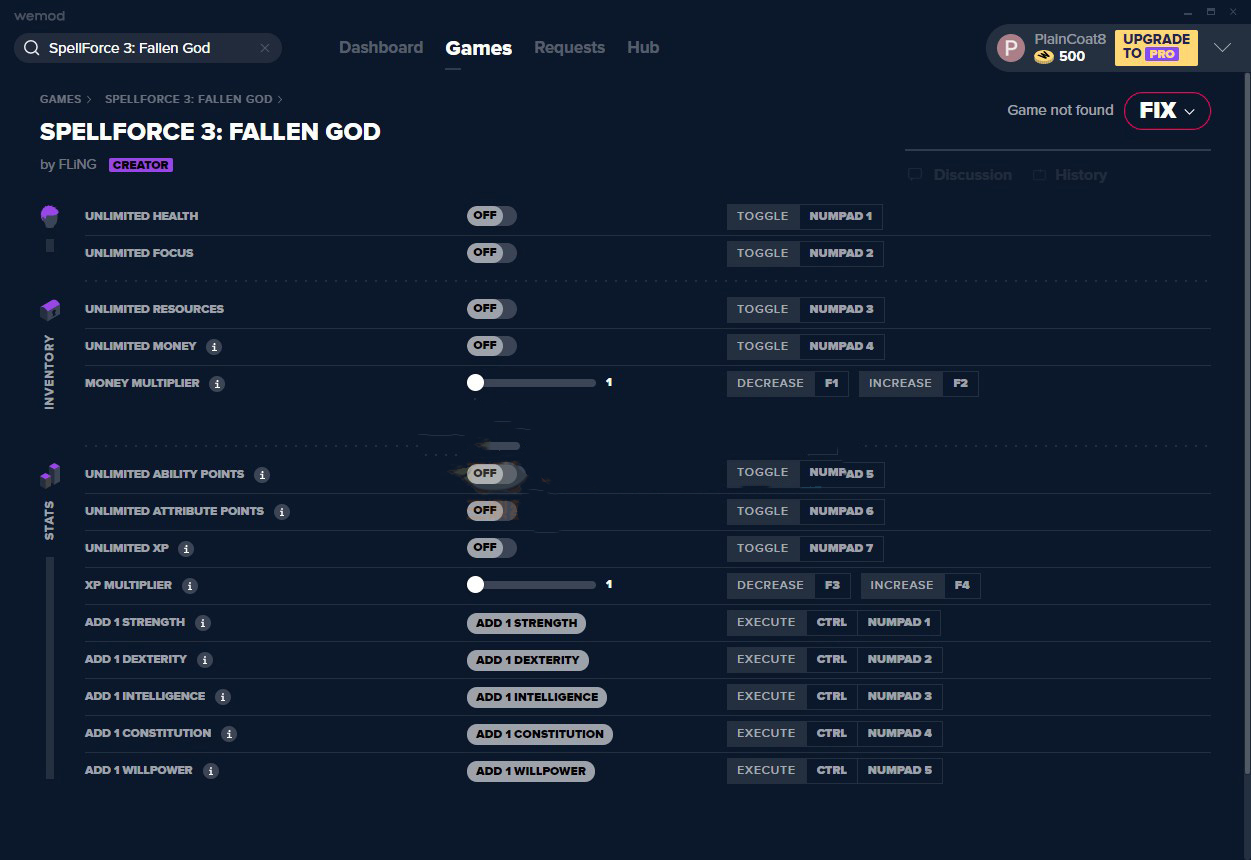Click the NUMPAD 1 hotkey for Unlimited Health
The width and height of the screenshot is (1251, 860).
[x=841, y=216]
